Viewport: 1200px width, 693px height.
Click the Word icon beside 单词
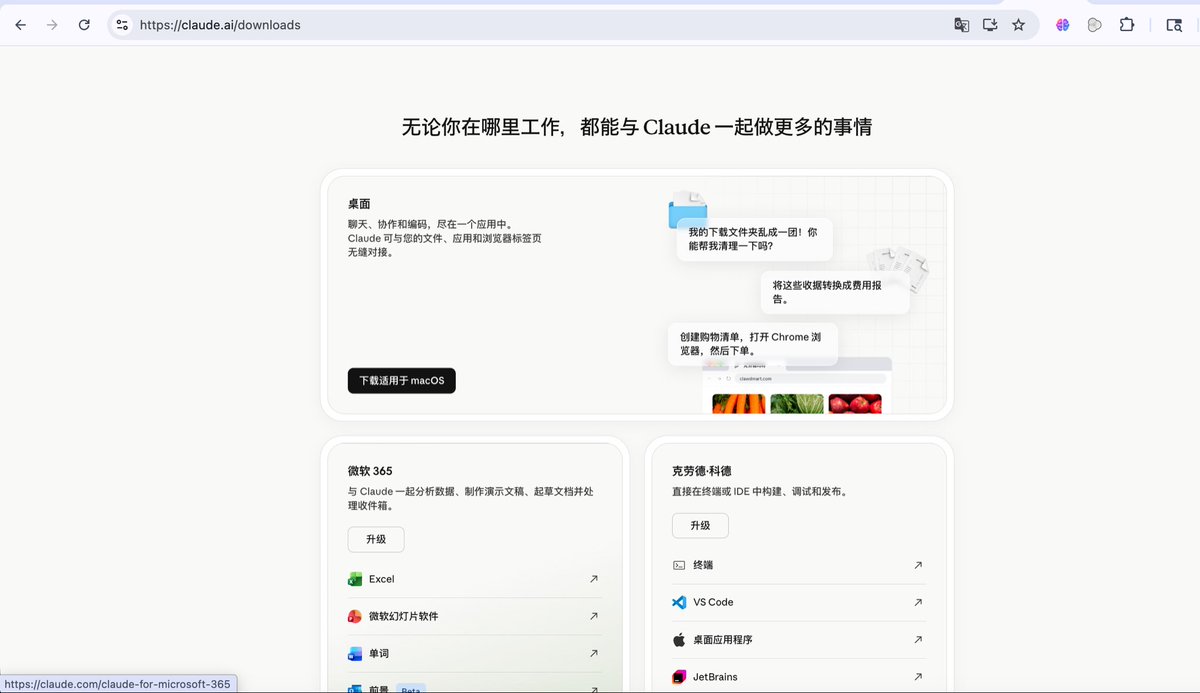[x=355, y=653]
